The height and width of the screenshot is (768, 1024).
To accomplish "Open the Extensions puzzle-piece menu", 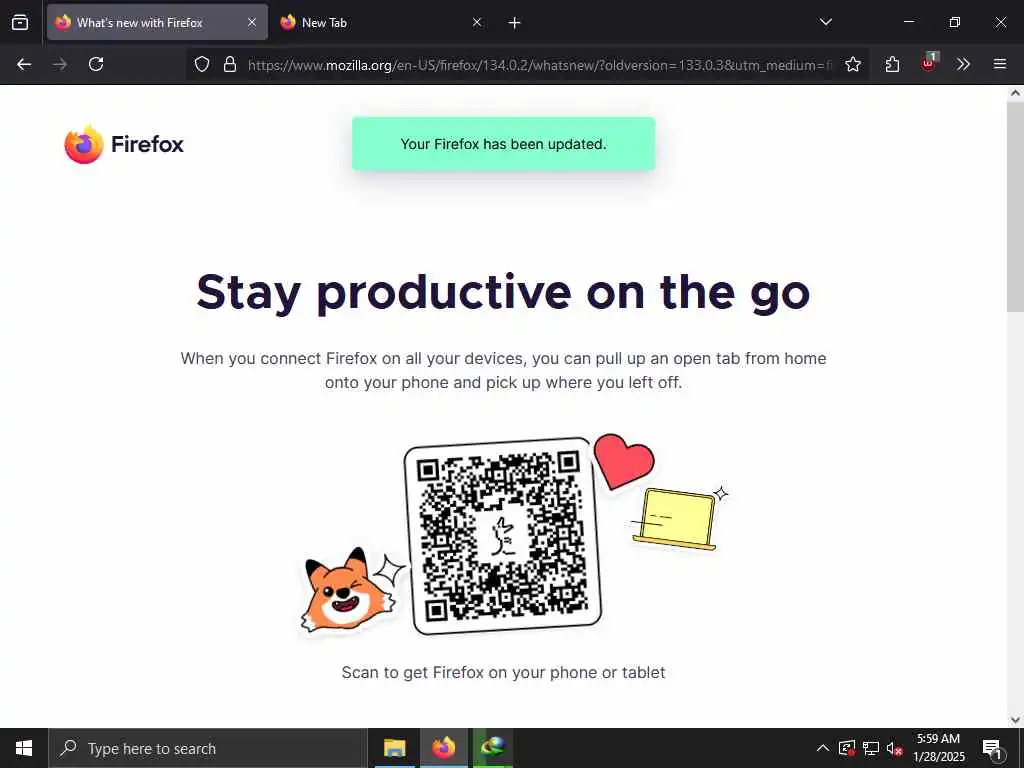I will click(892, 64).
